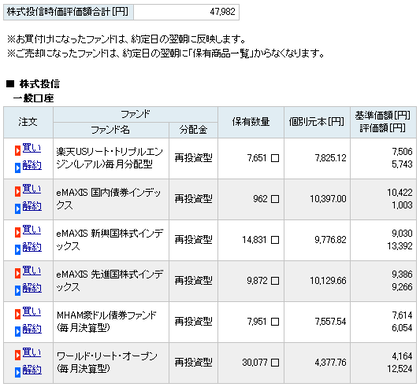Click the valuation amount 13,392
The width and height of the screenshot is (420, 387).
[400, 246]
